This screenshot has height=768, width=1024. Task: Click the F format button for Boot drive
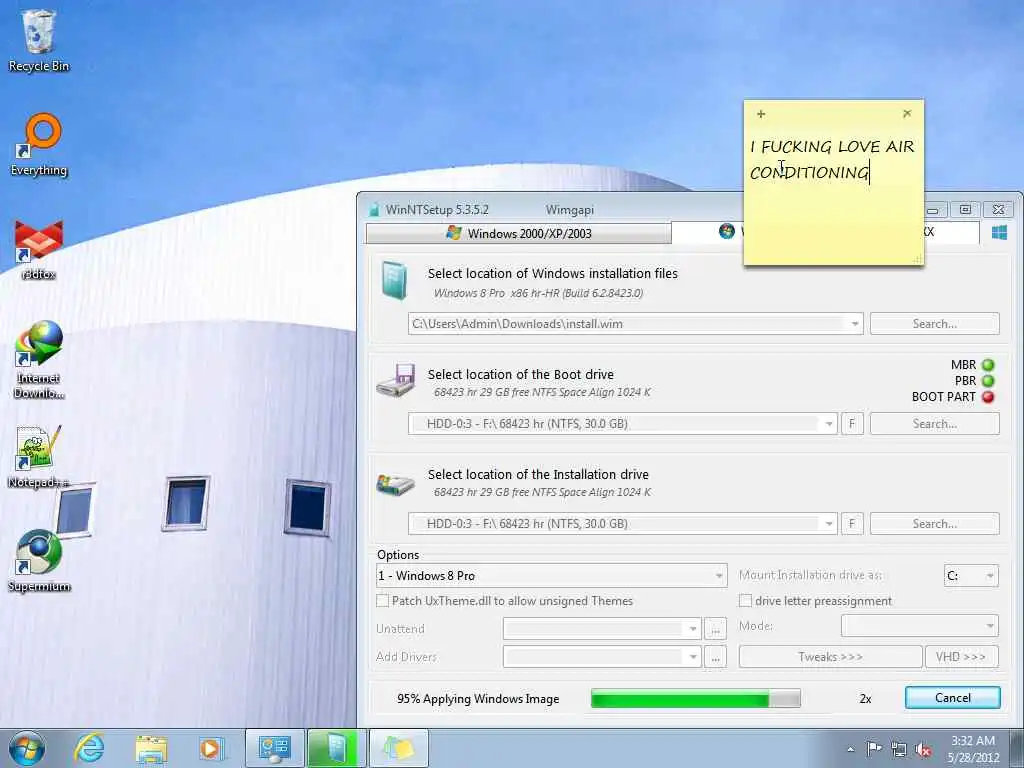852,424
